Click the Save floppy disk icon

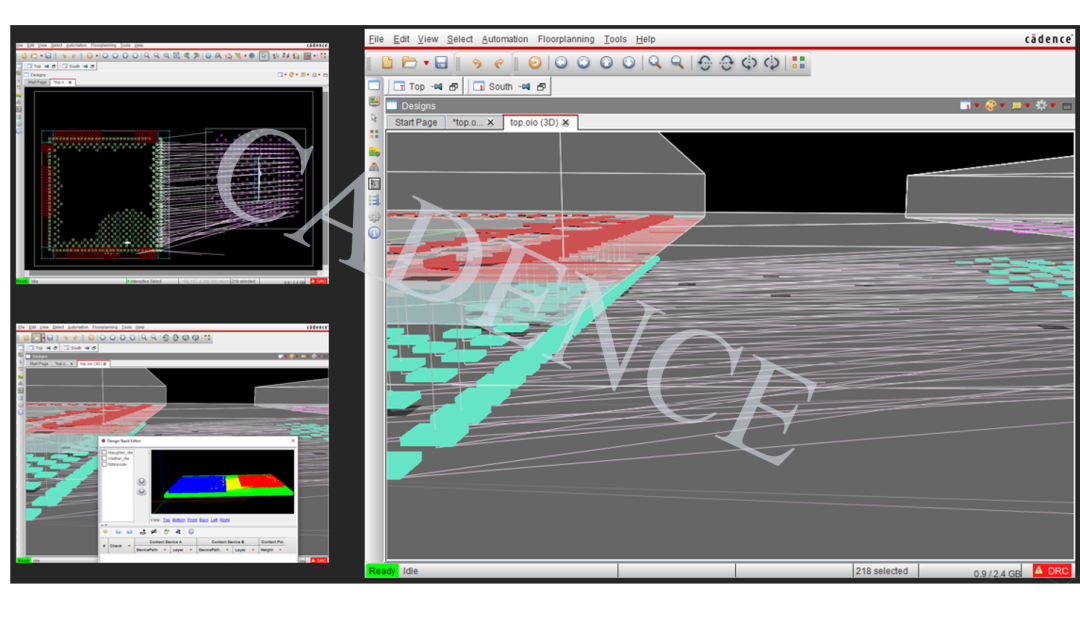click(442, 63)
